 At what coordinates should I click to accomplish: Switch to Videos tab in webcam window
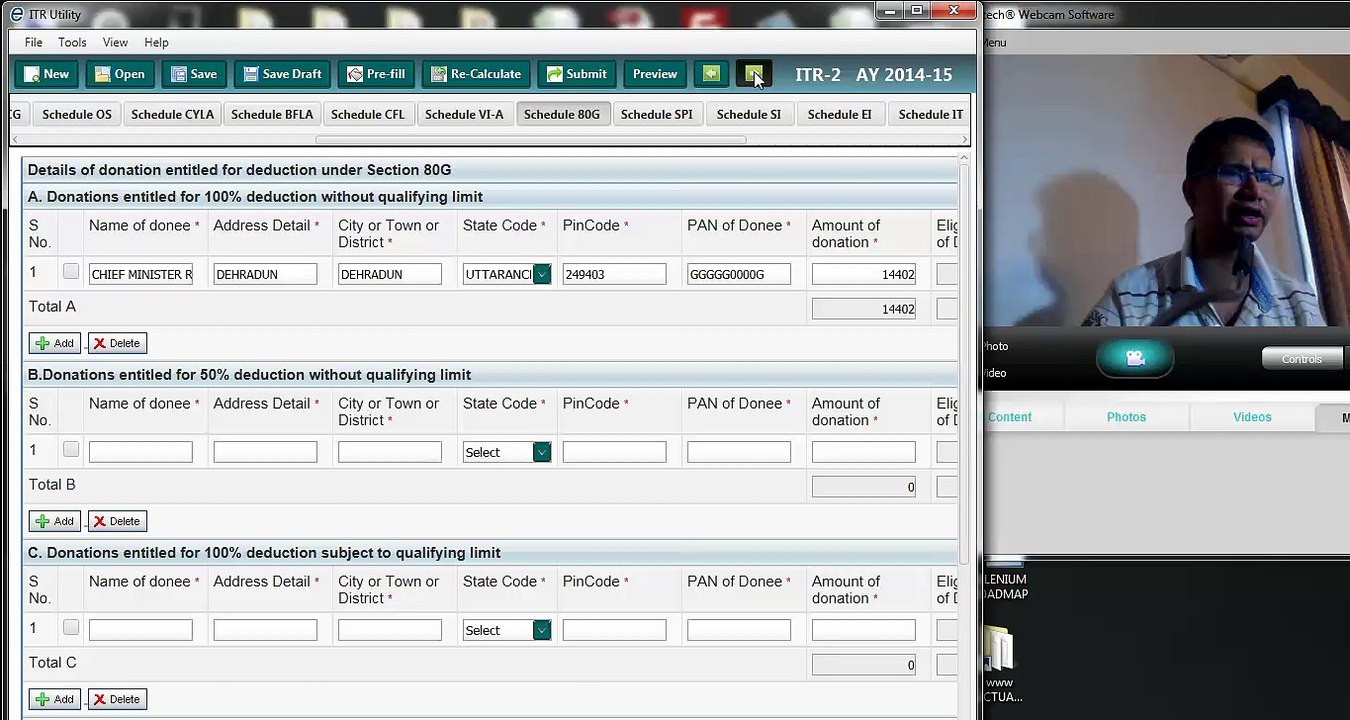tap(1252, 417)
